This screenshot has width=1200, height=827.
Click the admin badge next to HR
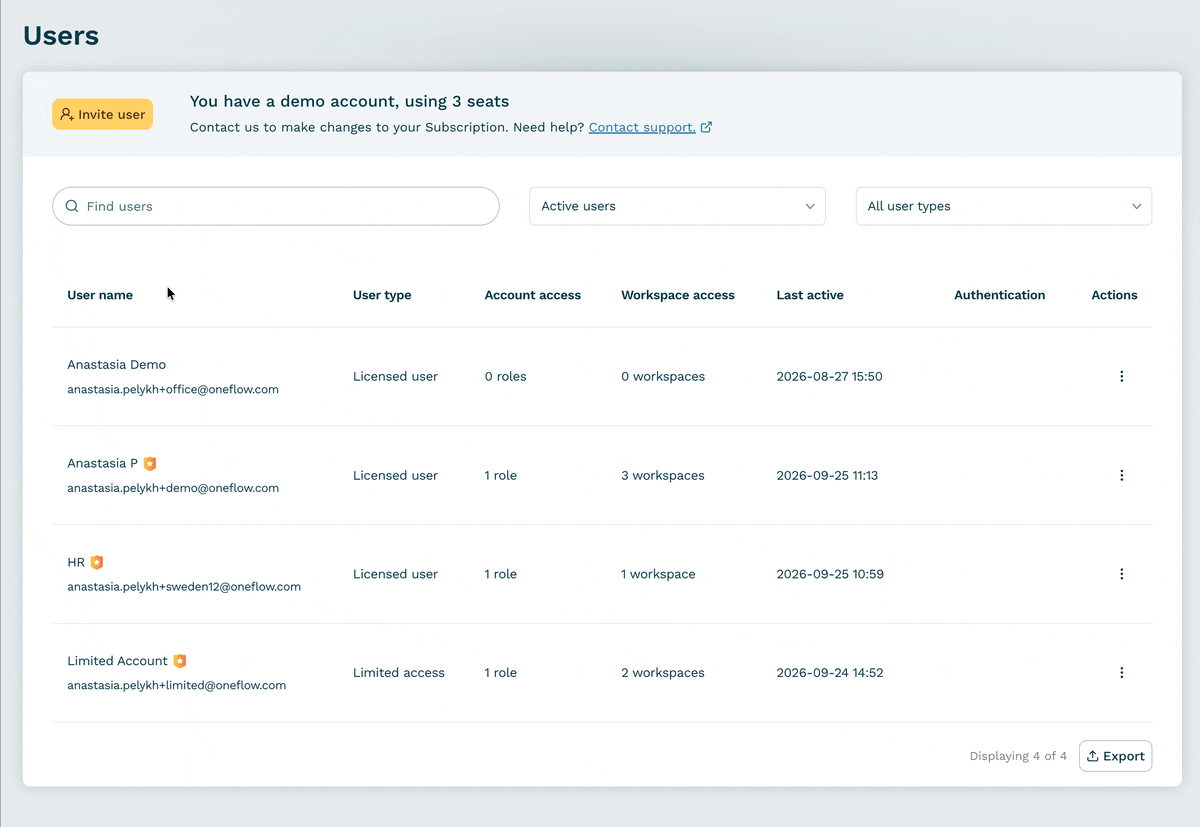97,562
